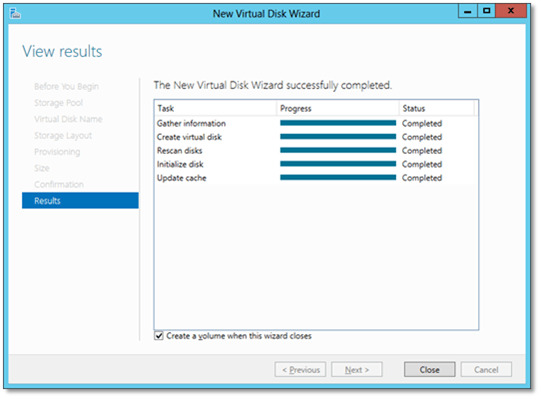Image resolution: width=540 pixels, height=398 pixels.
Task: Open the Provisioning step
Action: click(x=57, y=152)
